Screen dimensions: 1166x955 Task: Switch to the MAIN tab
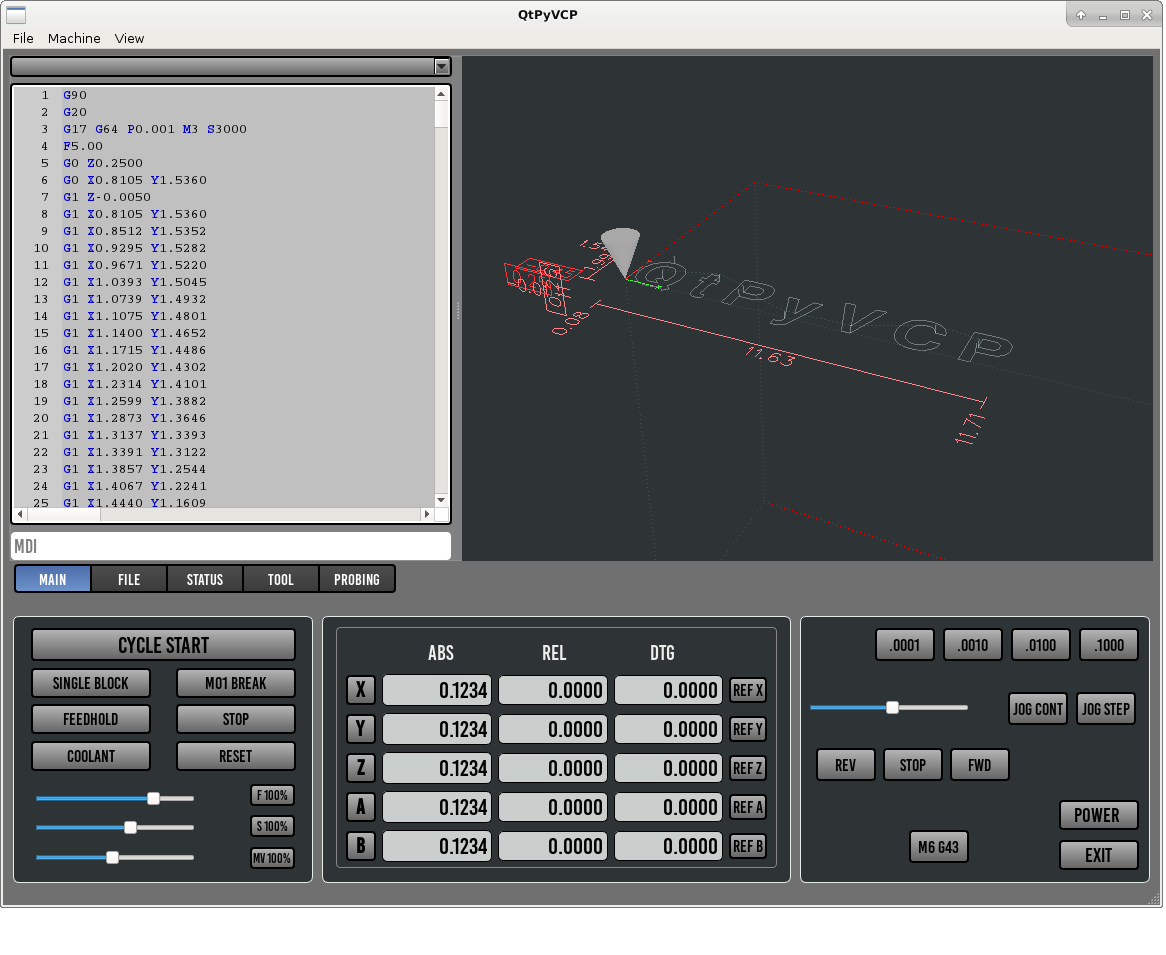[53, 579]
